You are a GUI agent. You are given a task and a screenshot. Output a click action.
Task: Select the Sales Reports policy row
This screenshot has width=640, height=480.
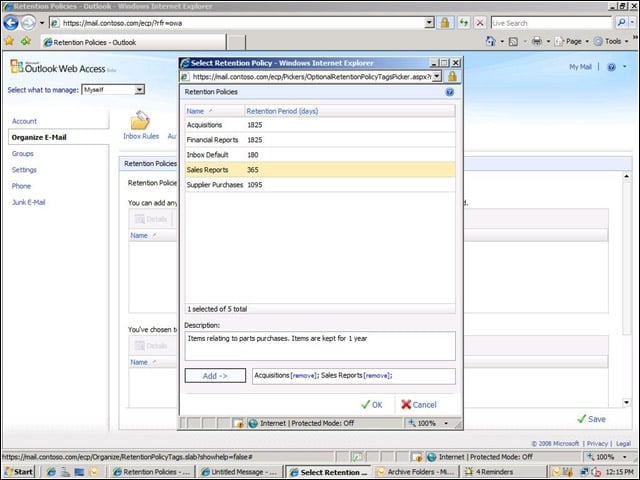pos(320,170)
